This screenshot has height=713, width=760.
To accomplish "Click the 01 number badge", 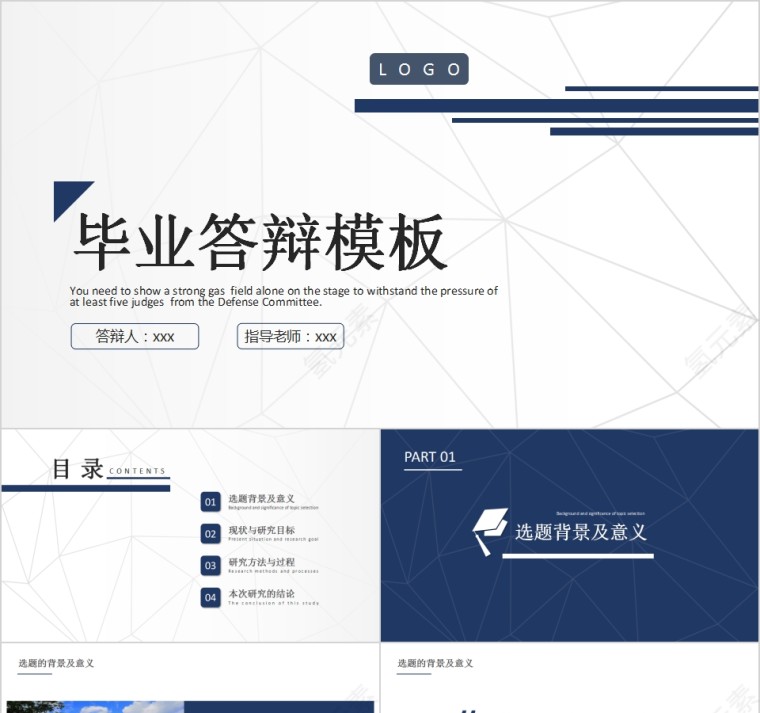I will click(x=210, y=502).
